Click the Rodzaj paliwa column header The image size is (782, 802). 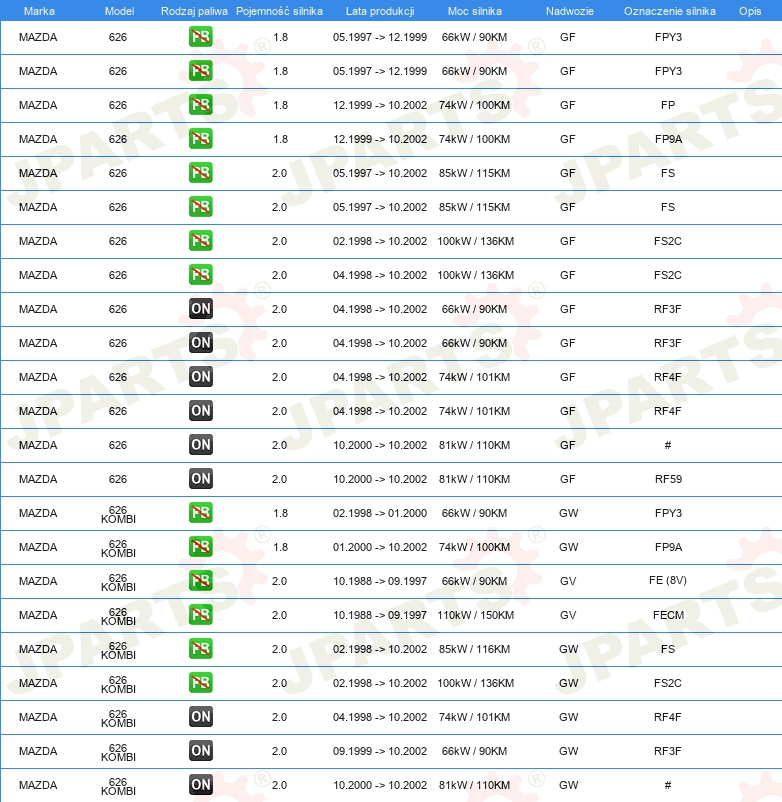pos(194,11)
